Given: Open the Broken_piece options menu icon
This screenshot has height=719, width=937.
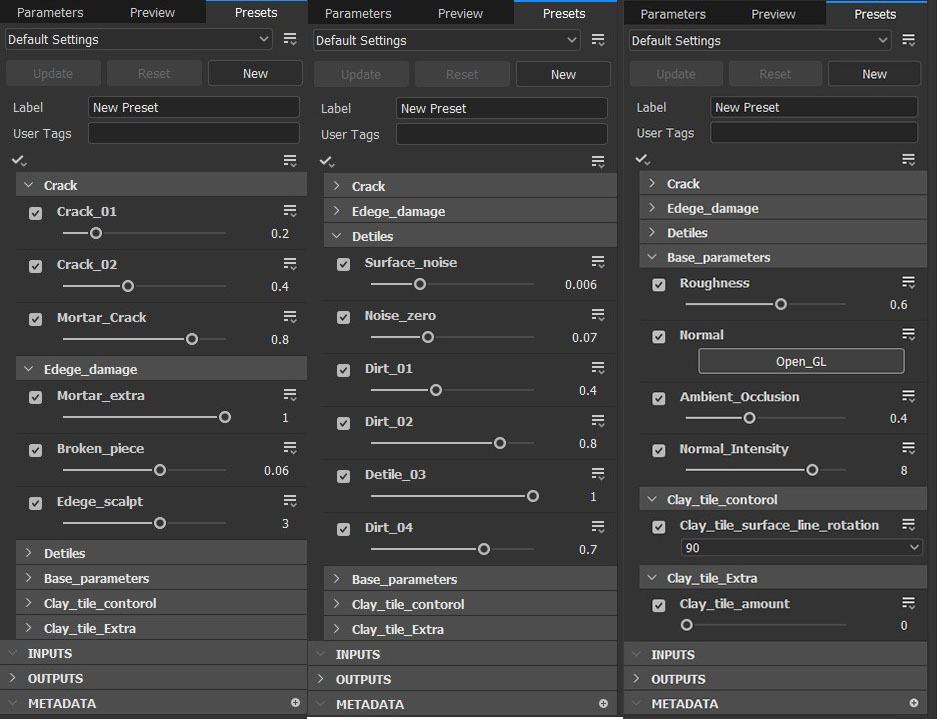Looking at the screenshot, I should [290, 448].
